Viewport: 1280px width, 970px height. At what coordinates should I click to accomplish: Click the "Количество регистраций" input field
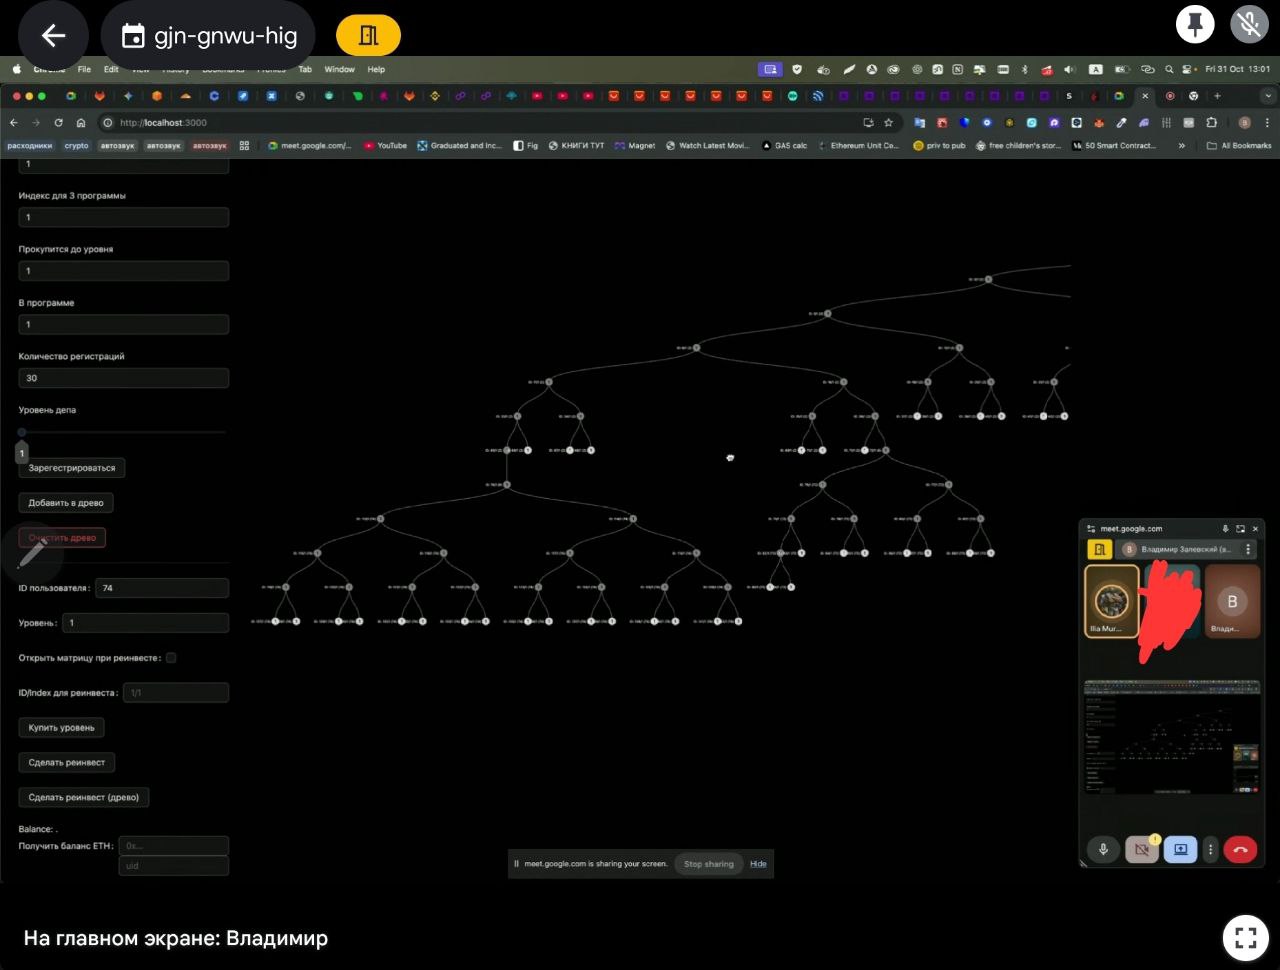123,378
